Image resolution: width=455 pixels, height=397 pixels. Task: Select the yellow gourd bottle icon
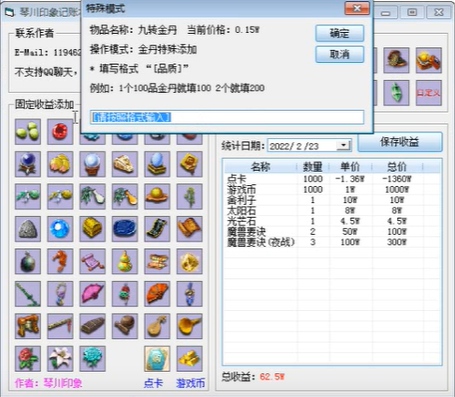(125, 261)
